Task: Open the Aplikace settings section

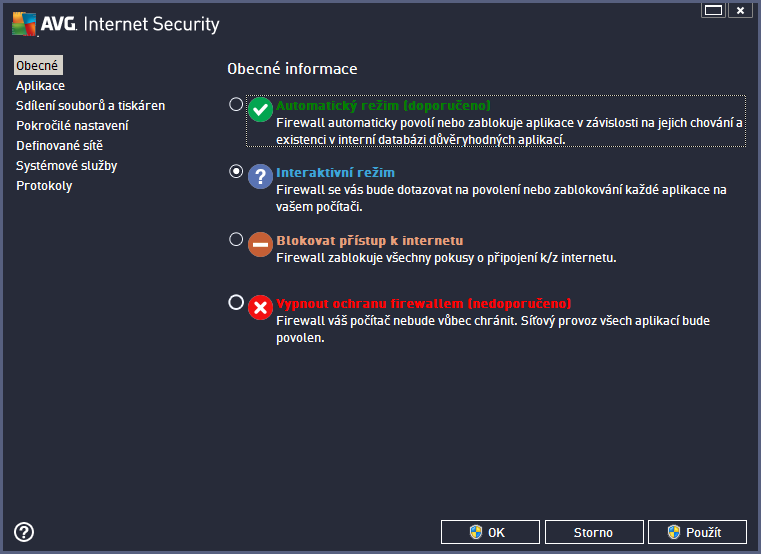Action: pos(40,86)
